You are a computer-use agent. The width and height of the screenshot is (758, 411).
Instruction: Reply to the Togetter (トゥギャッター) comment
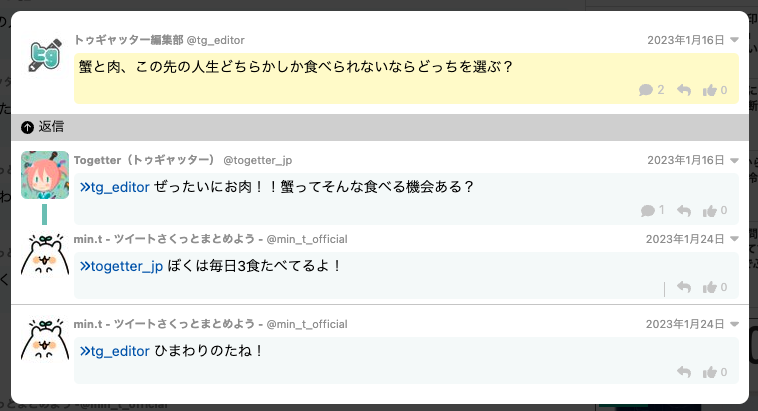tap(684, 210)
